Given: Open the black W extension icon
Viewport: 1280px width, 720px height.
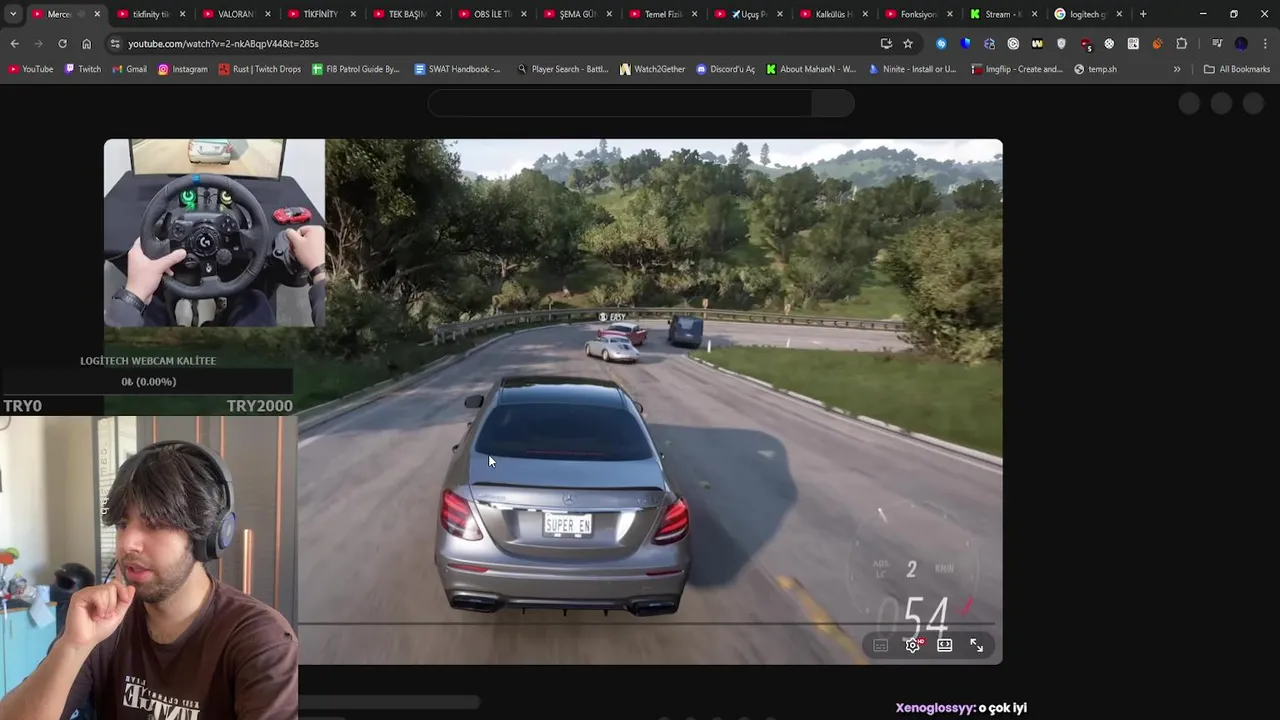Looking at the screenshot, I should click(1037, 44).
